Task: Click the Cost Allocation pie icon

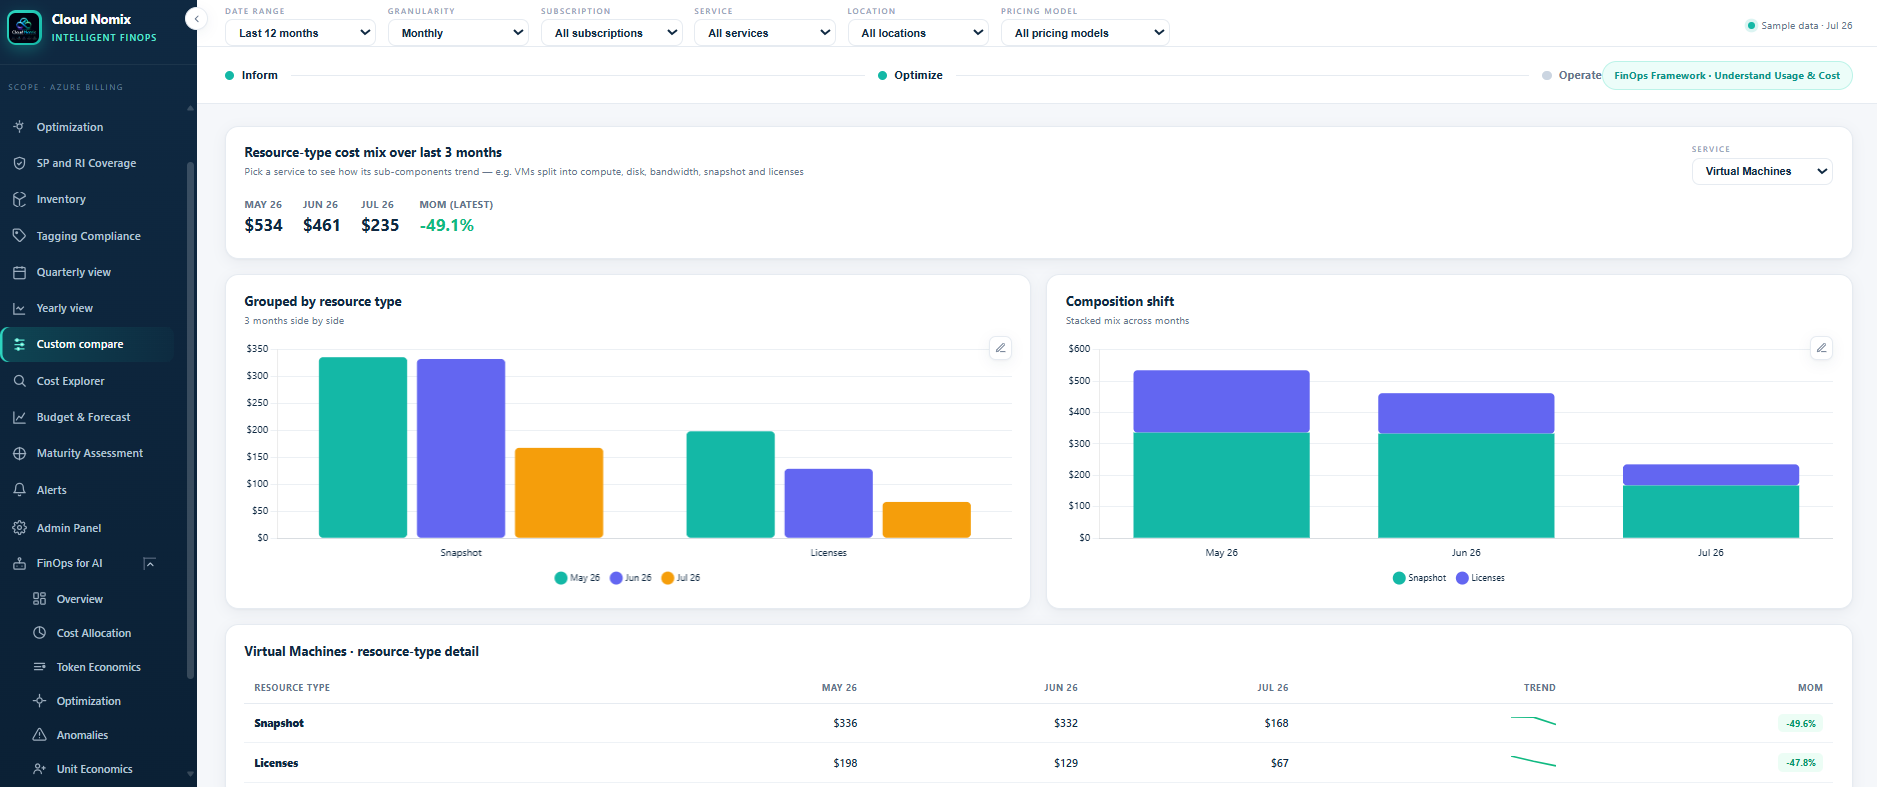Action: tap(39, 633)
